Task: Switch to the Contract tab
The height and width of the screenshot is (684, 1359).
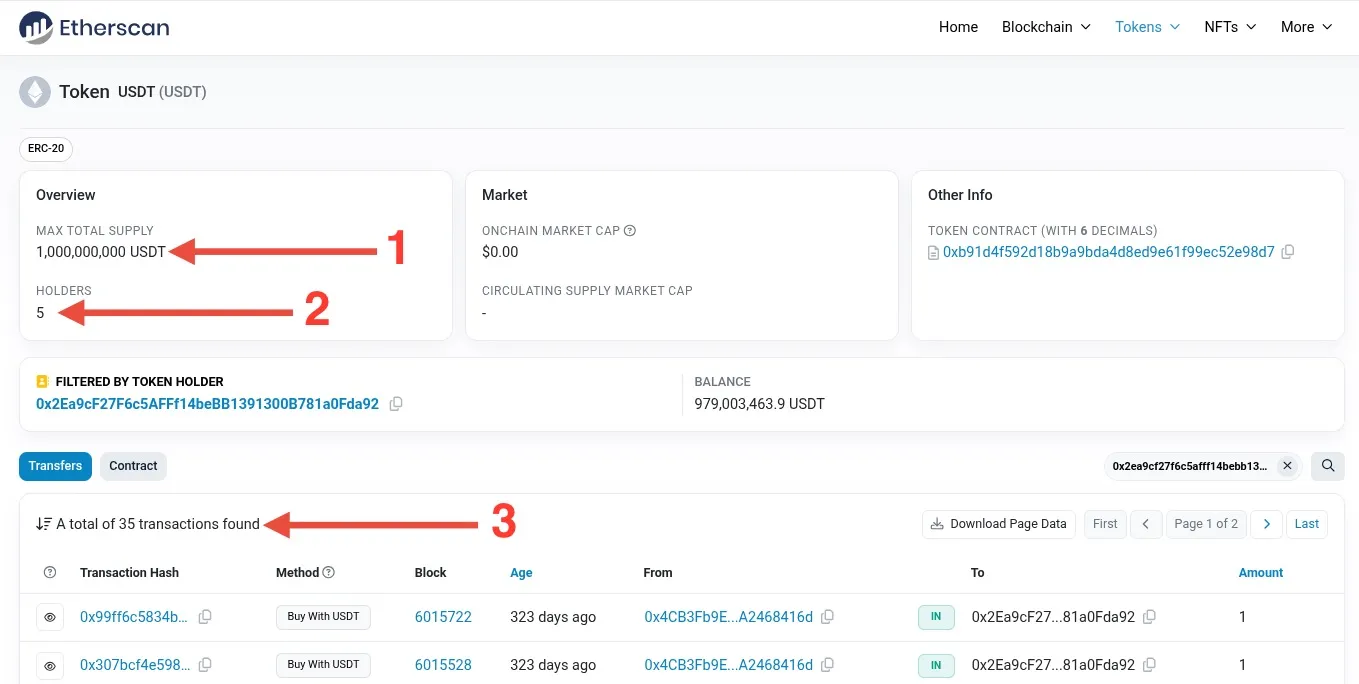Action: (133, 466)
